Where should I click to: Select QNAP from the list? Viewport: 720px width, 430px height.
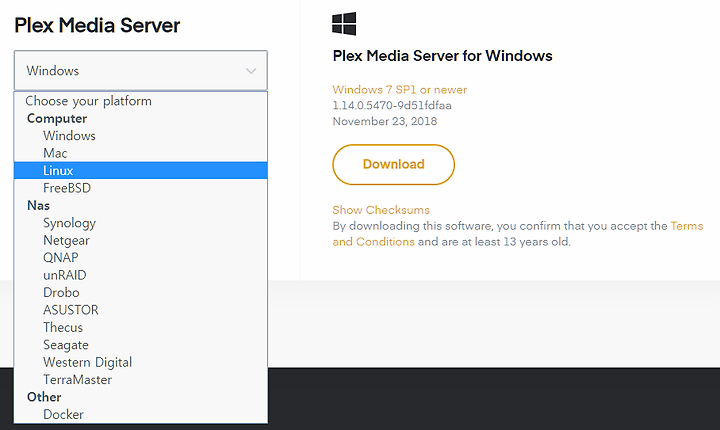(141, 258)
